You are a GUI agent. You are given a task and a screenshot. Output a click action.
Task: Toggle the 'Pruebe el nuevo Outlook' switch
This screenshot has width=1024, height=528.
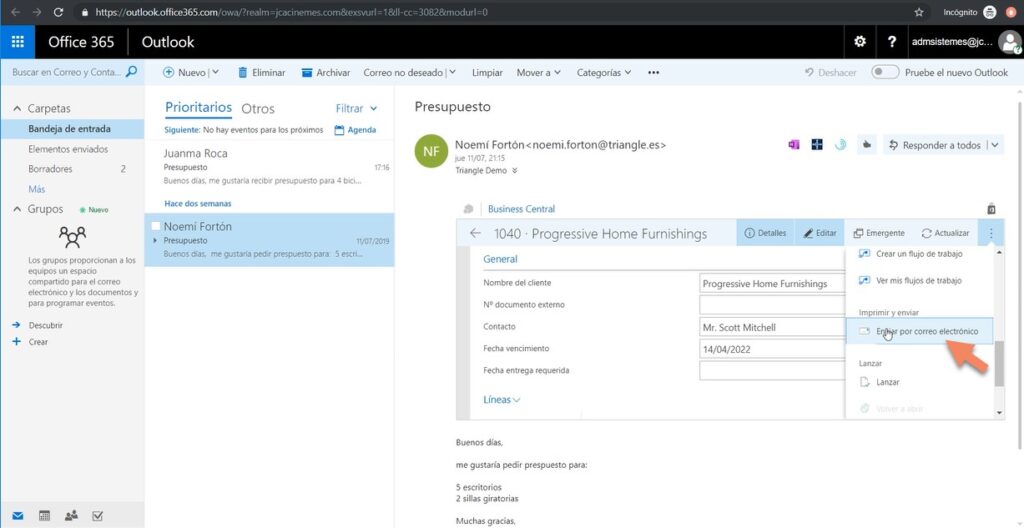pyautogui.click(x=885, y=72)
